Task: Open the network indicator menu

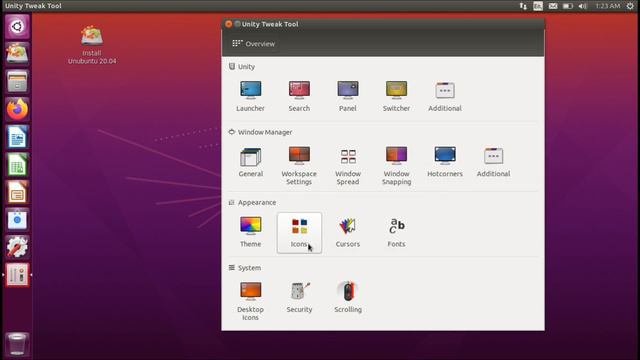Action: [x=523, y=6]
